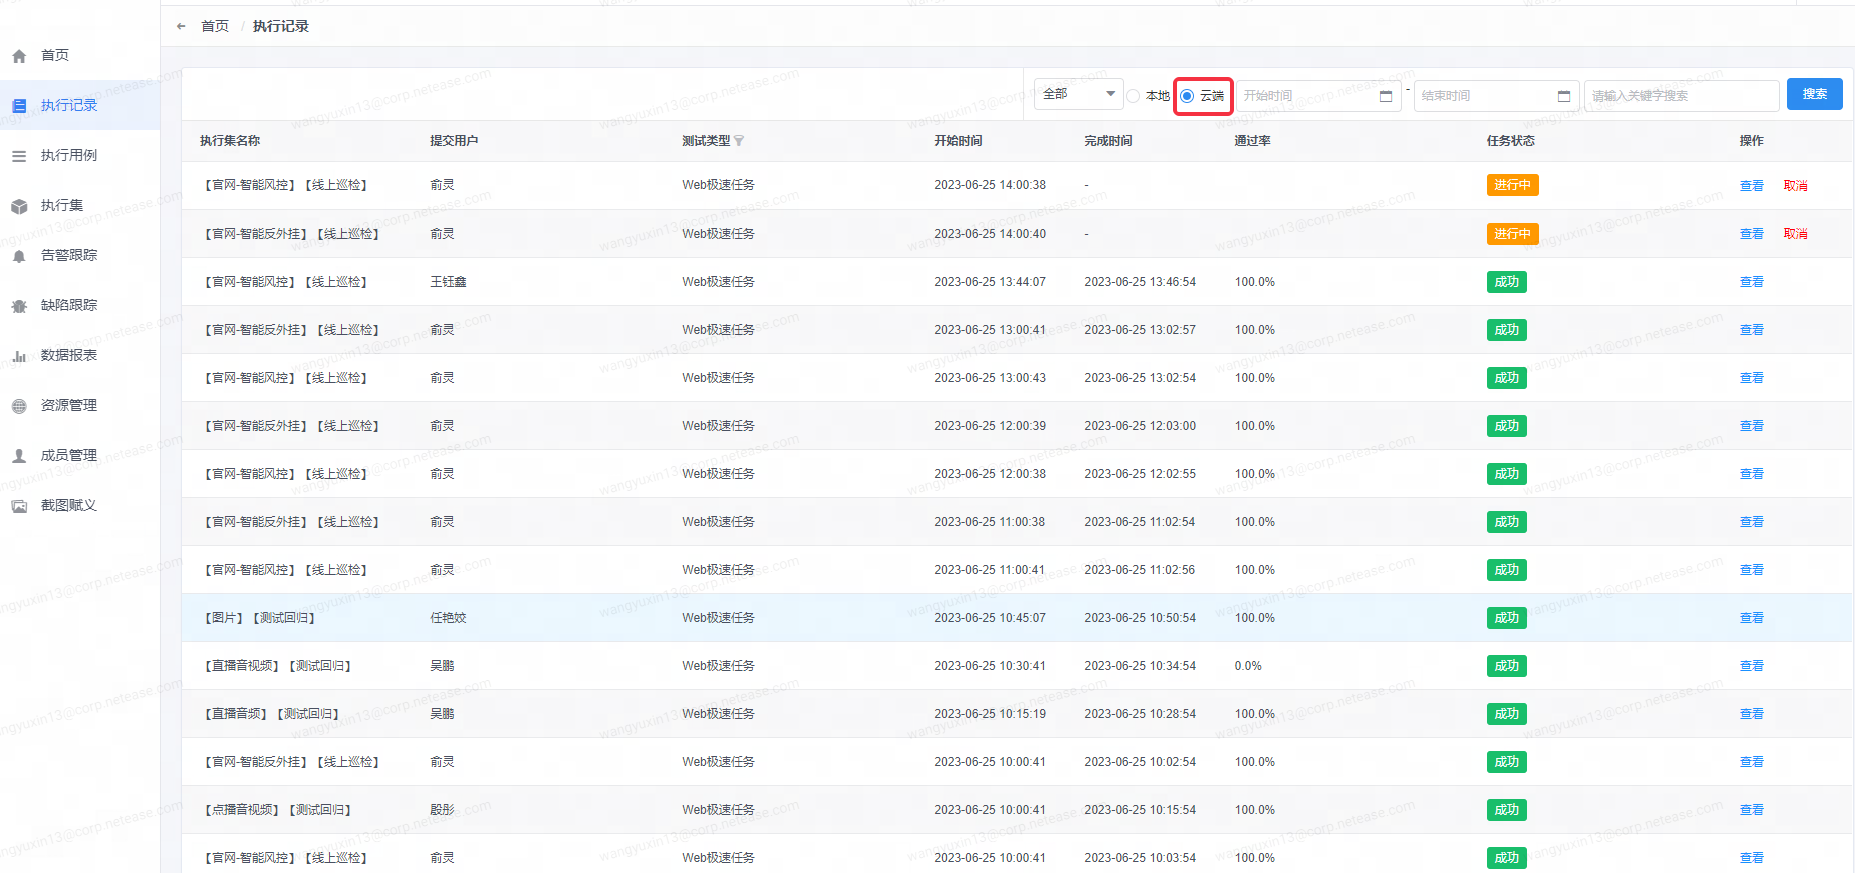
Task: Click the 开始时间 date field
Action: 1318,96
